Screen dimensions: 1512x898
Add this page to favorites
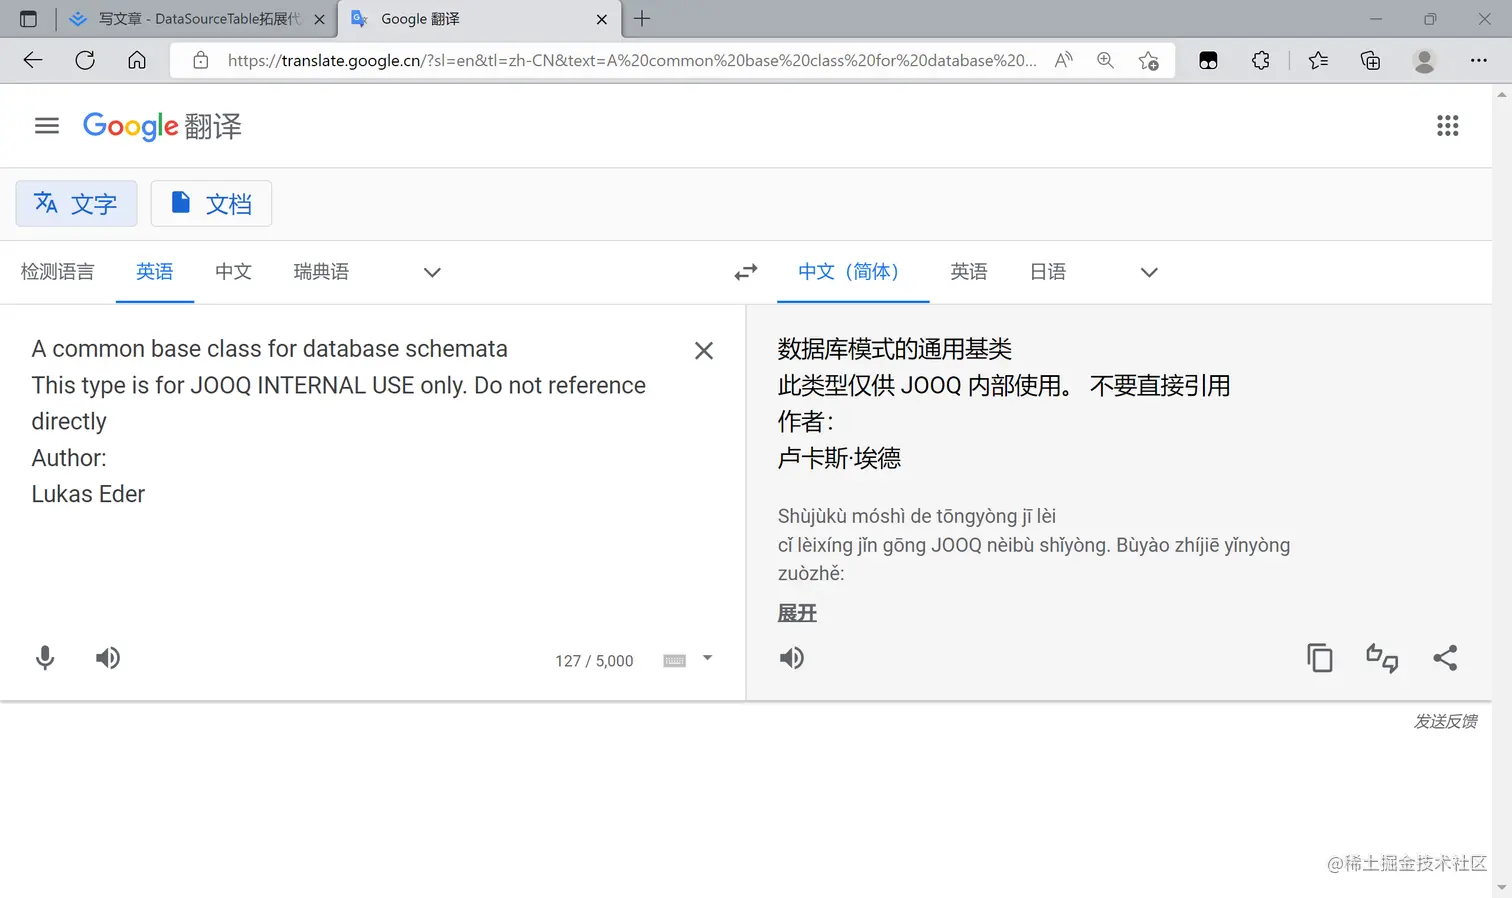pyautogui.click(x=1148, y=60)
